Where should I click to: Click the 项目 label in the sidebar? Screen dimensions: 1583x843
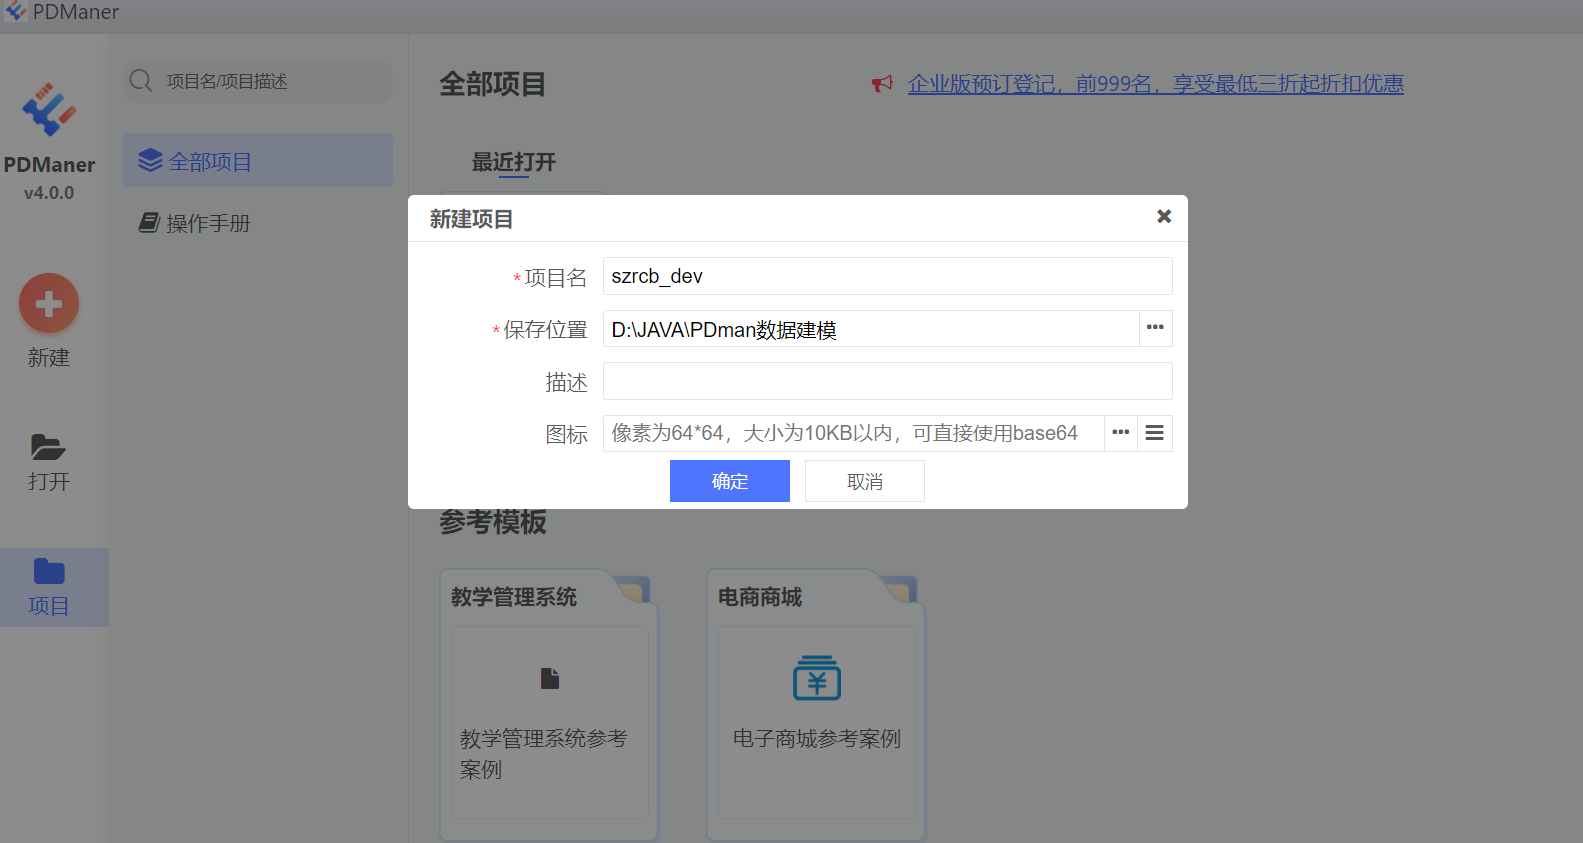point(49,606)
